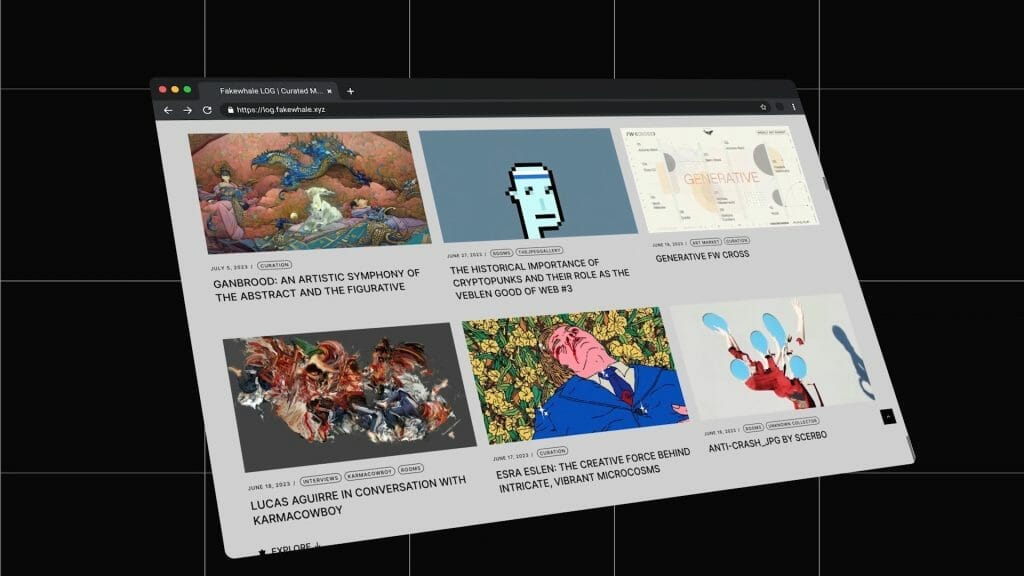Viewport: 1024px width, 576px height.
Task: Open the CryptoPunks historical importance article
Action: point(538,281)
